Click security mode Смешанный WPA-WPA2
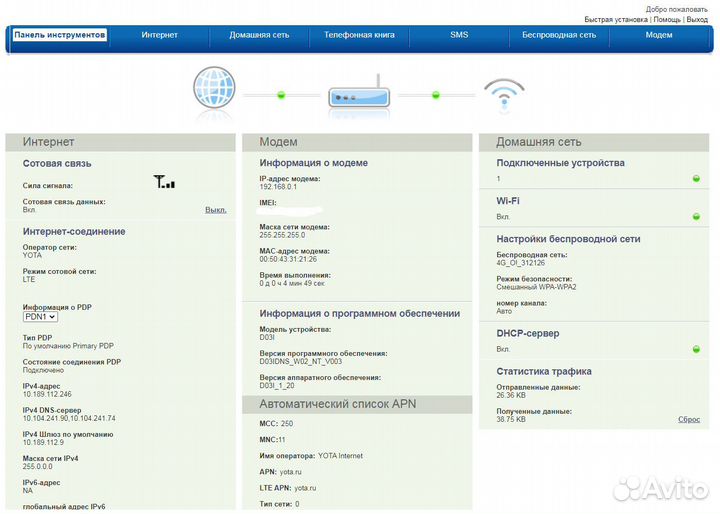This screenshot has height=514, width=720. click(536, 287)
